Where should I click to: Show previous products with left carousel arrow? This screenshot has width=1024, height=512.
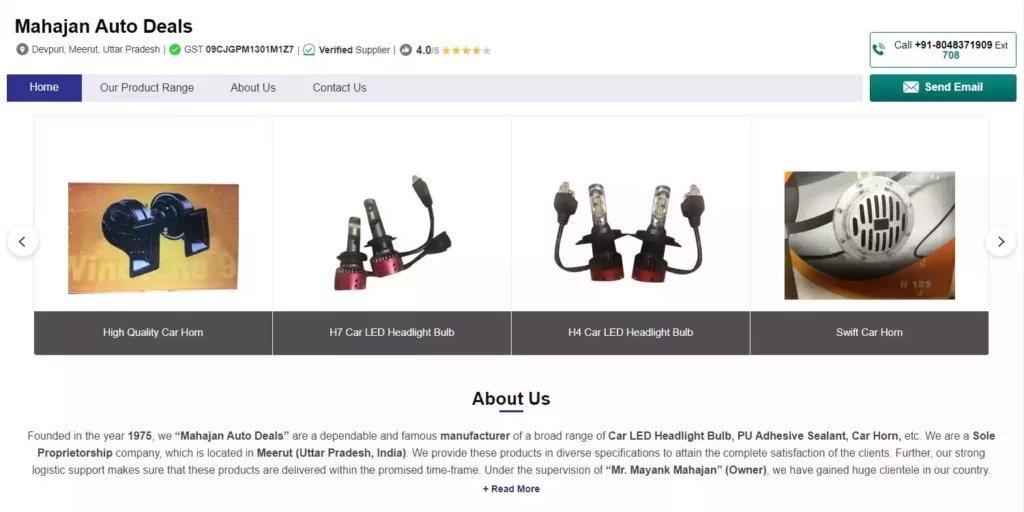[22, 242]
